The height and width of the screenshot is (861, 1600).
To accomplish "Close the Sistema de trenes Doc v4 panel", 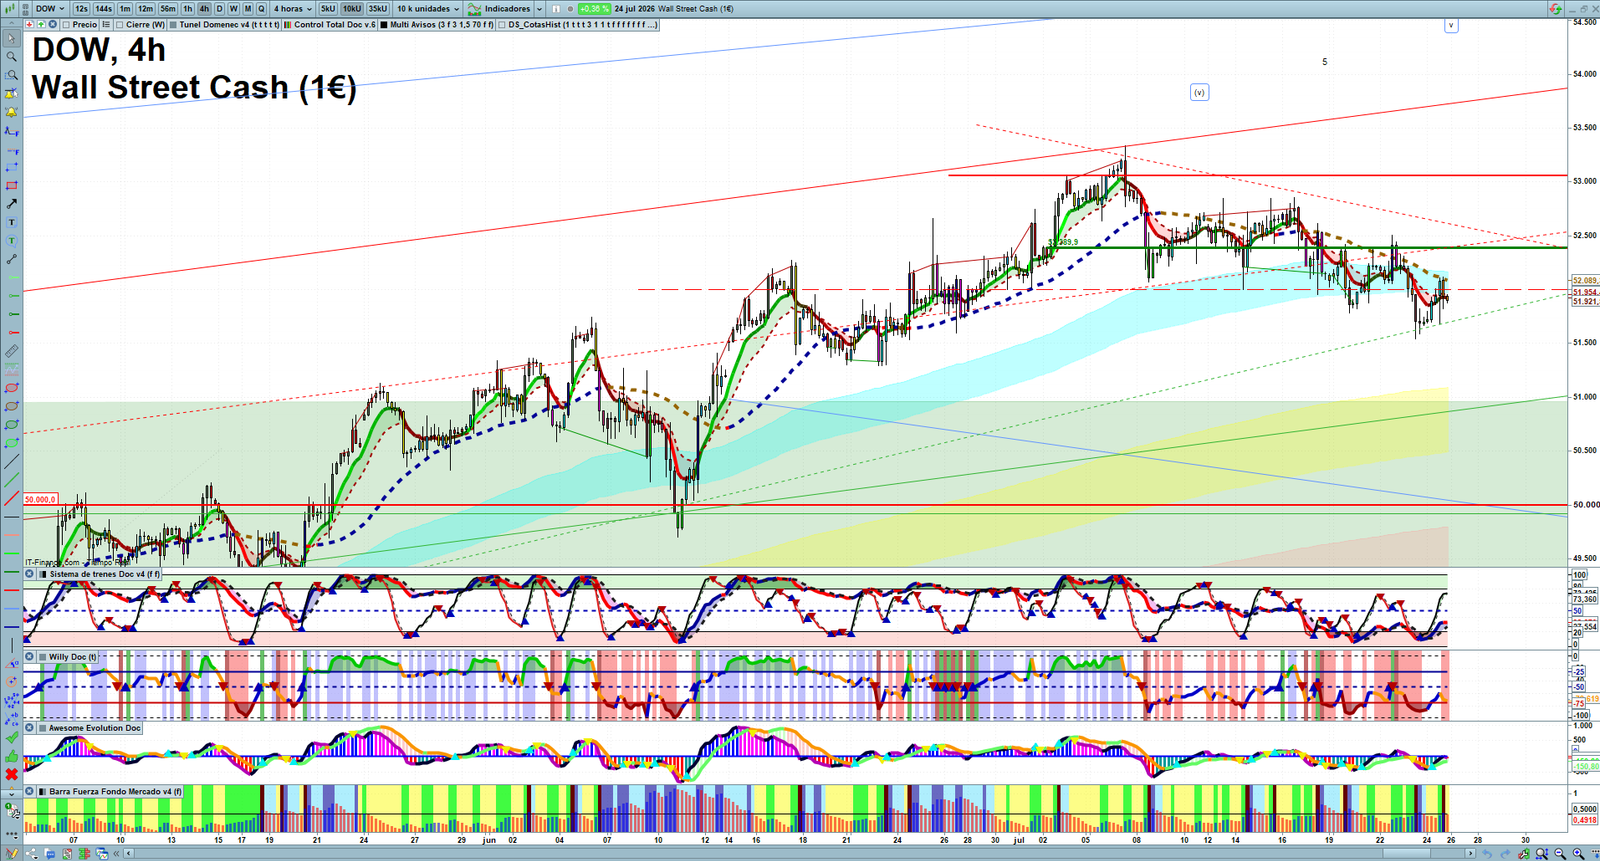I will click(x=29, y=574).
